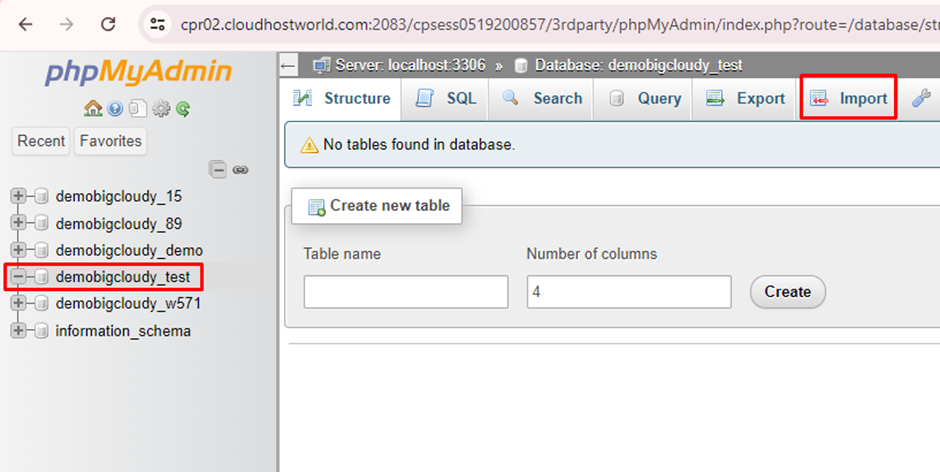
Task: Open navigation panel settings gear icon
Action: [x=161, y=109]
